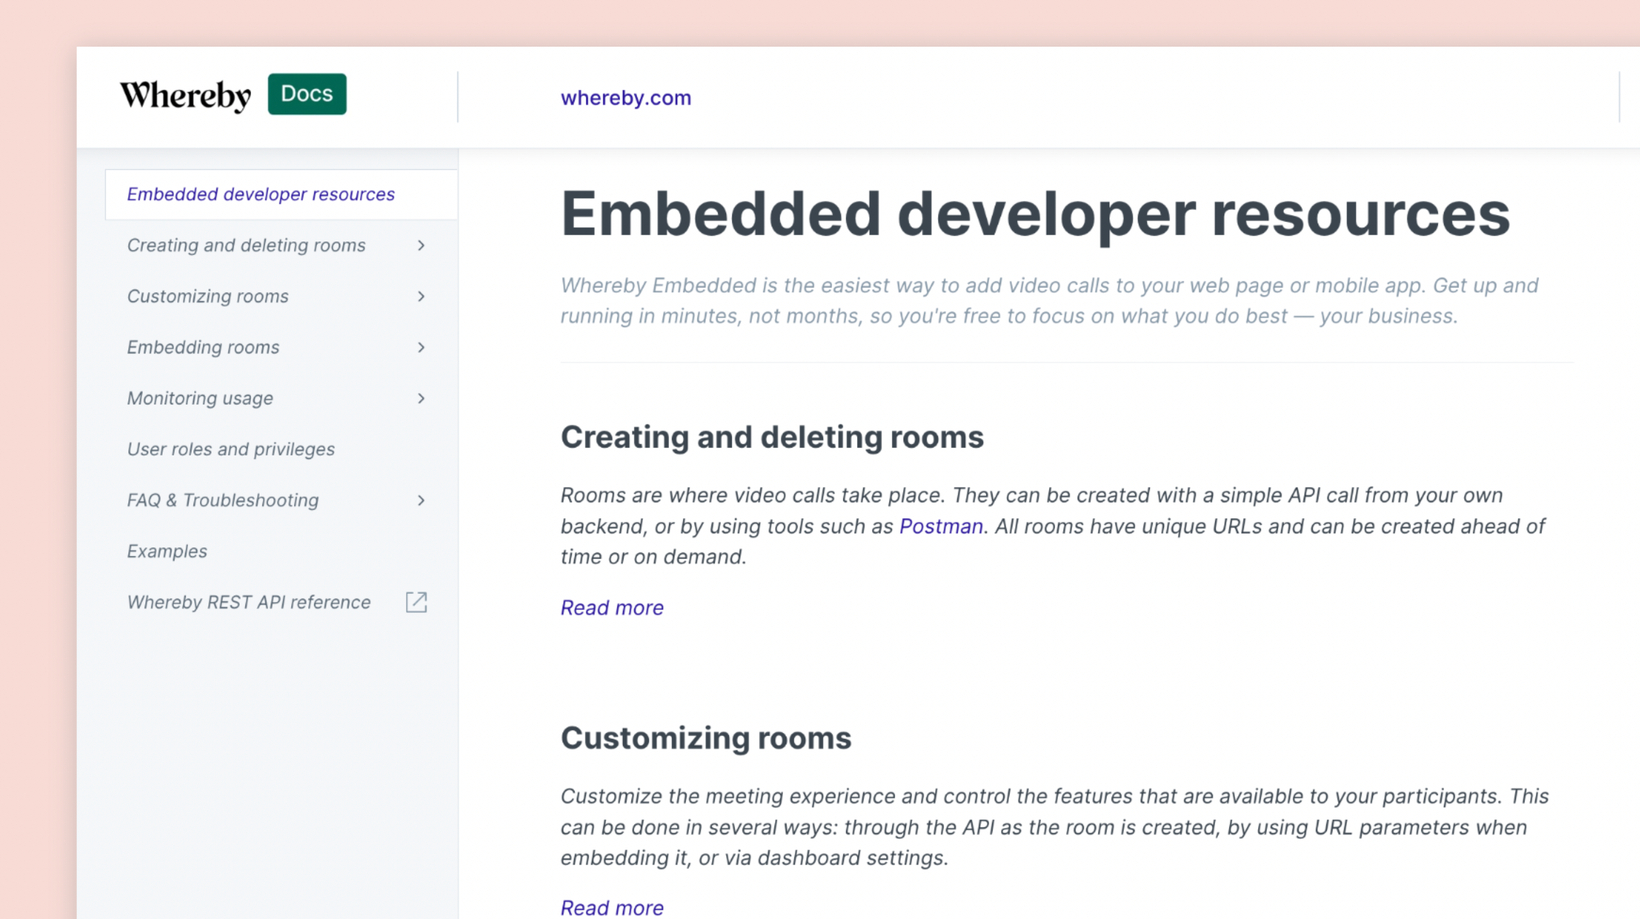The width and height of the screenshot is (1640, 919).
Task: Expand chevron beside Monitoring usage
Action: click(421, 398)
